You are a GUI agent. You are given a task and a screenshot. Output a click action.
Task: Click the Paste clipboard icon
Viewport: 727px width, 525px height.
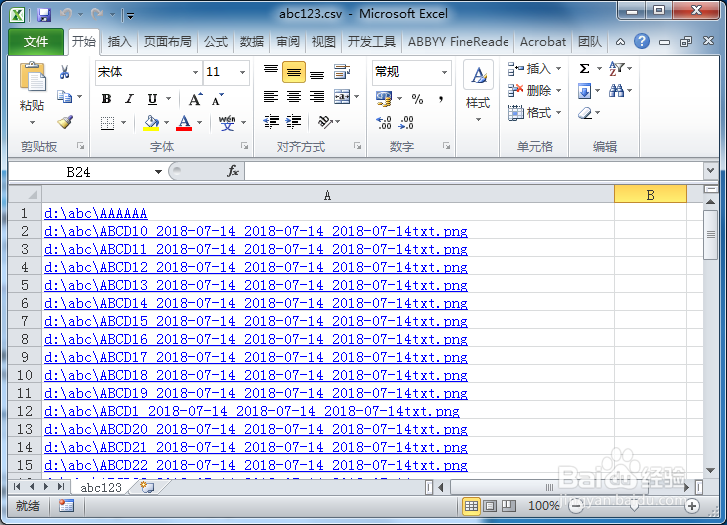(32, 77)
